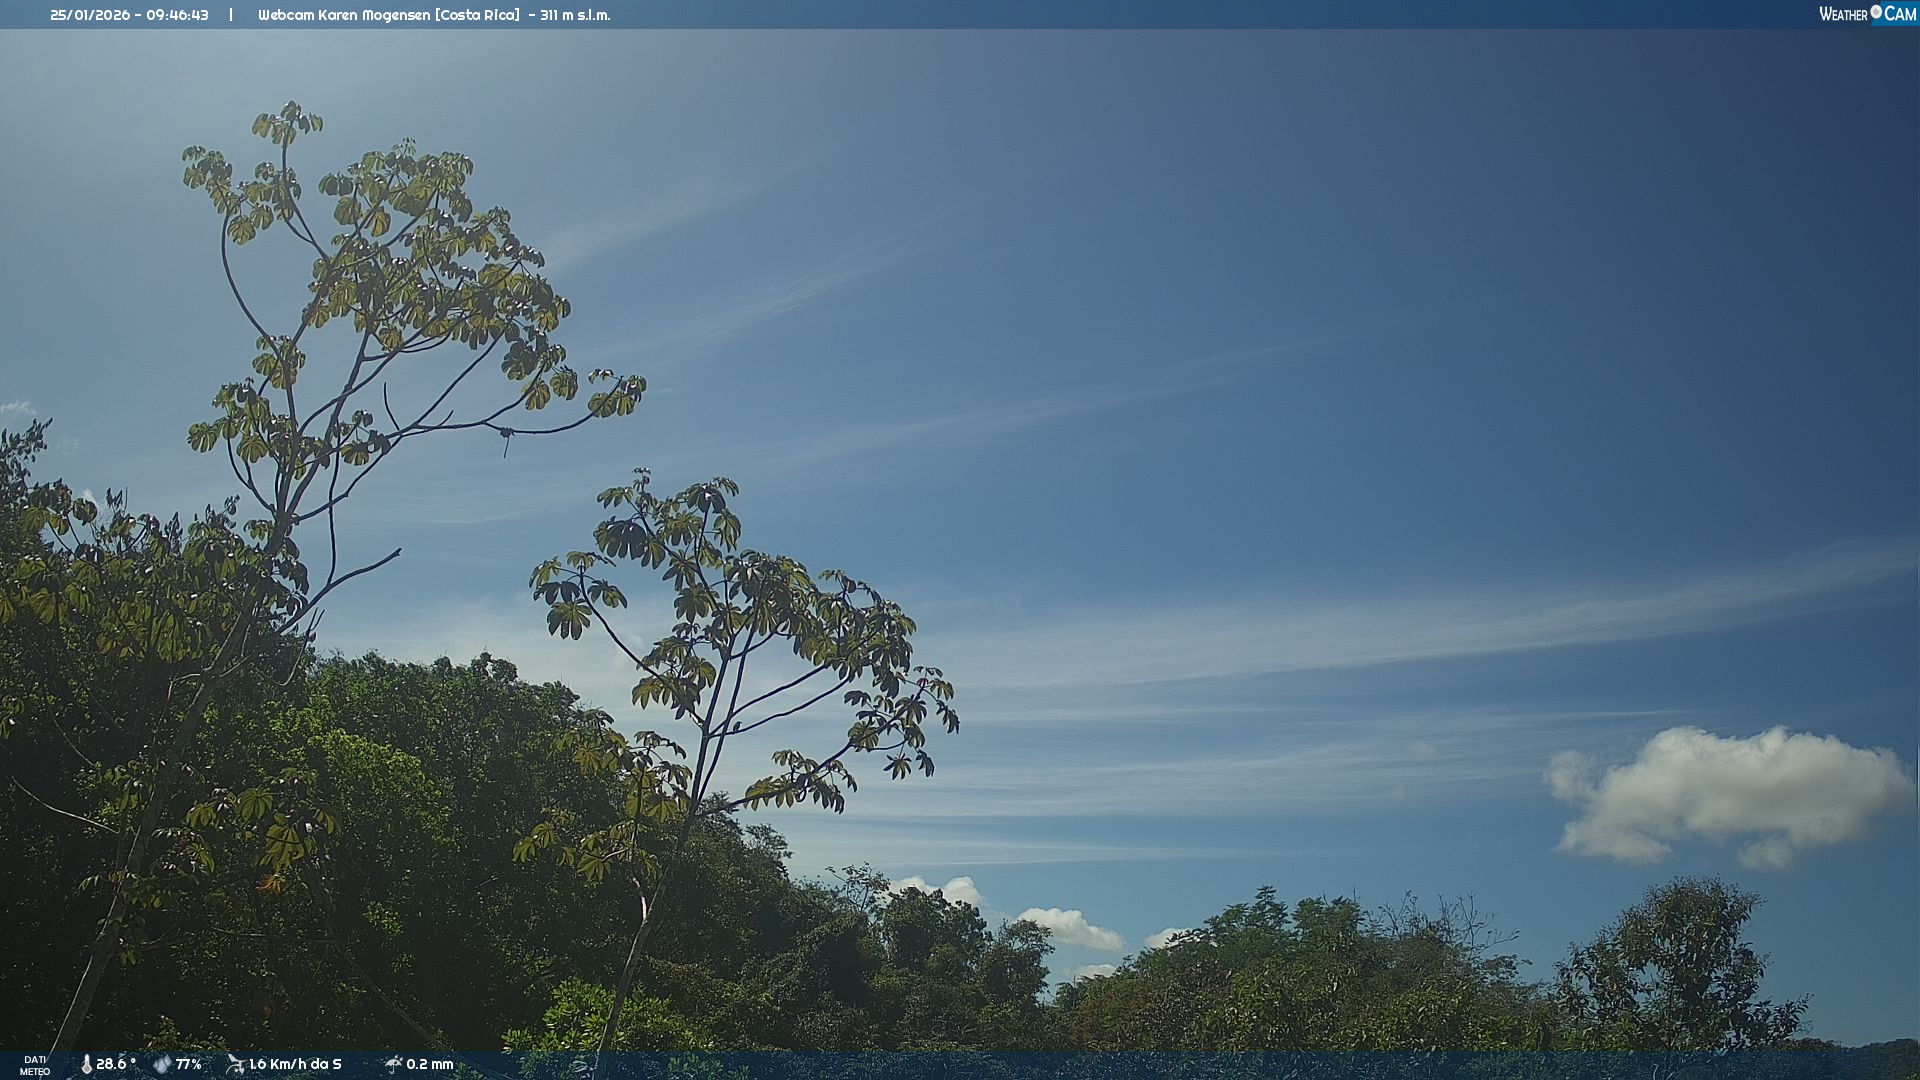Screen dimensions: 1920x1080
Task: Click the thermometer temperature icon
Action: tap(86, 1064)
